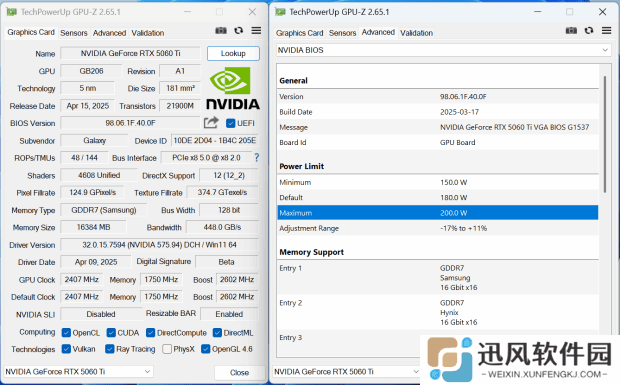620x385 pixels.
Task: Select the Default 180.0 W row
Action: tap(438, 197)
